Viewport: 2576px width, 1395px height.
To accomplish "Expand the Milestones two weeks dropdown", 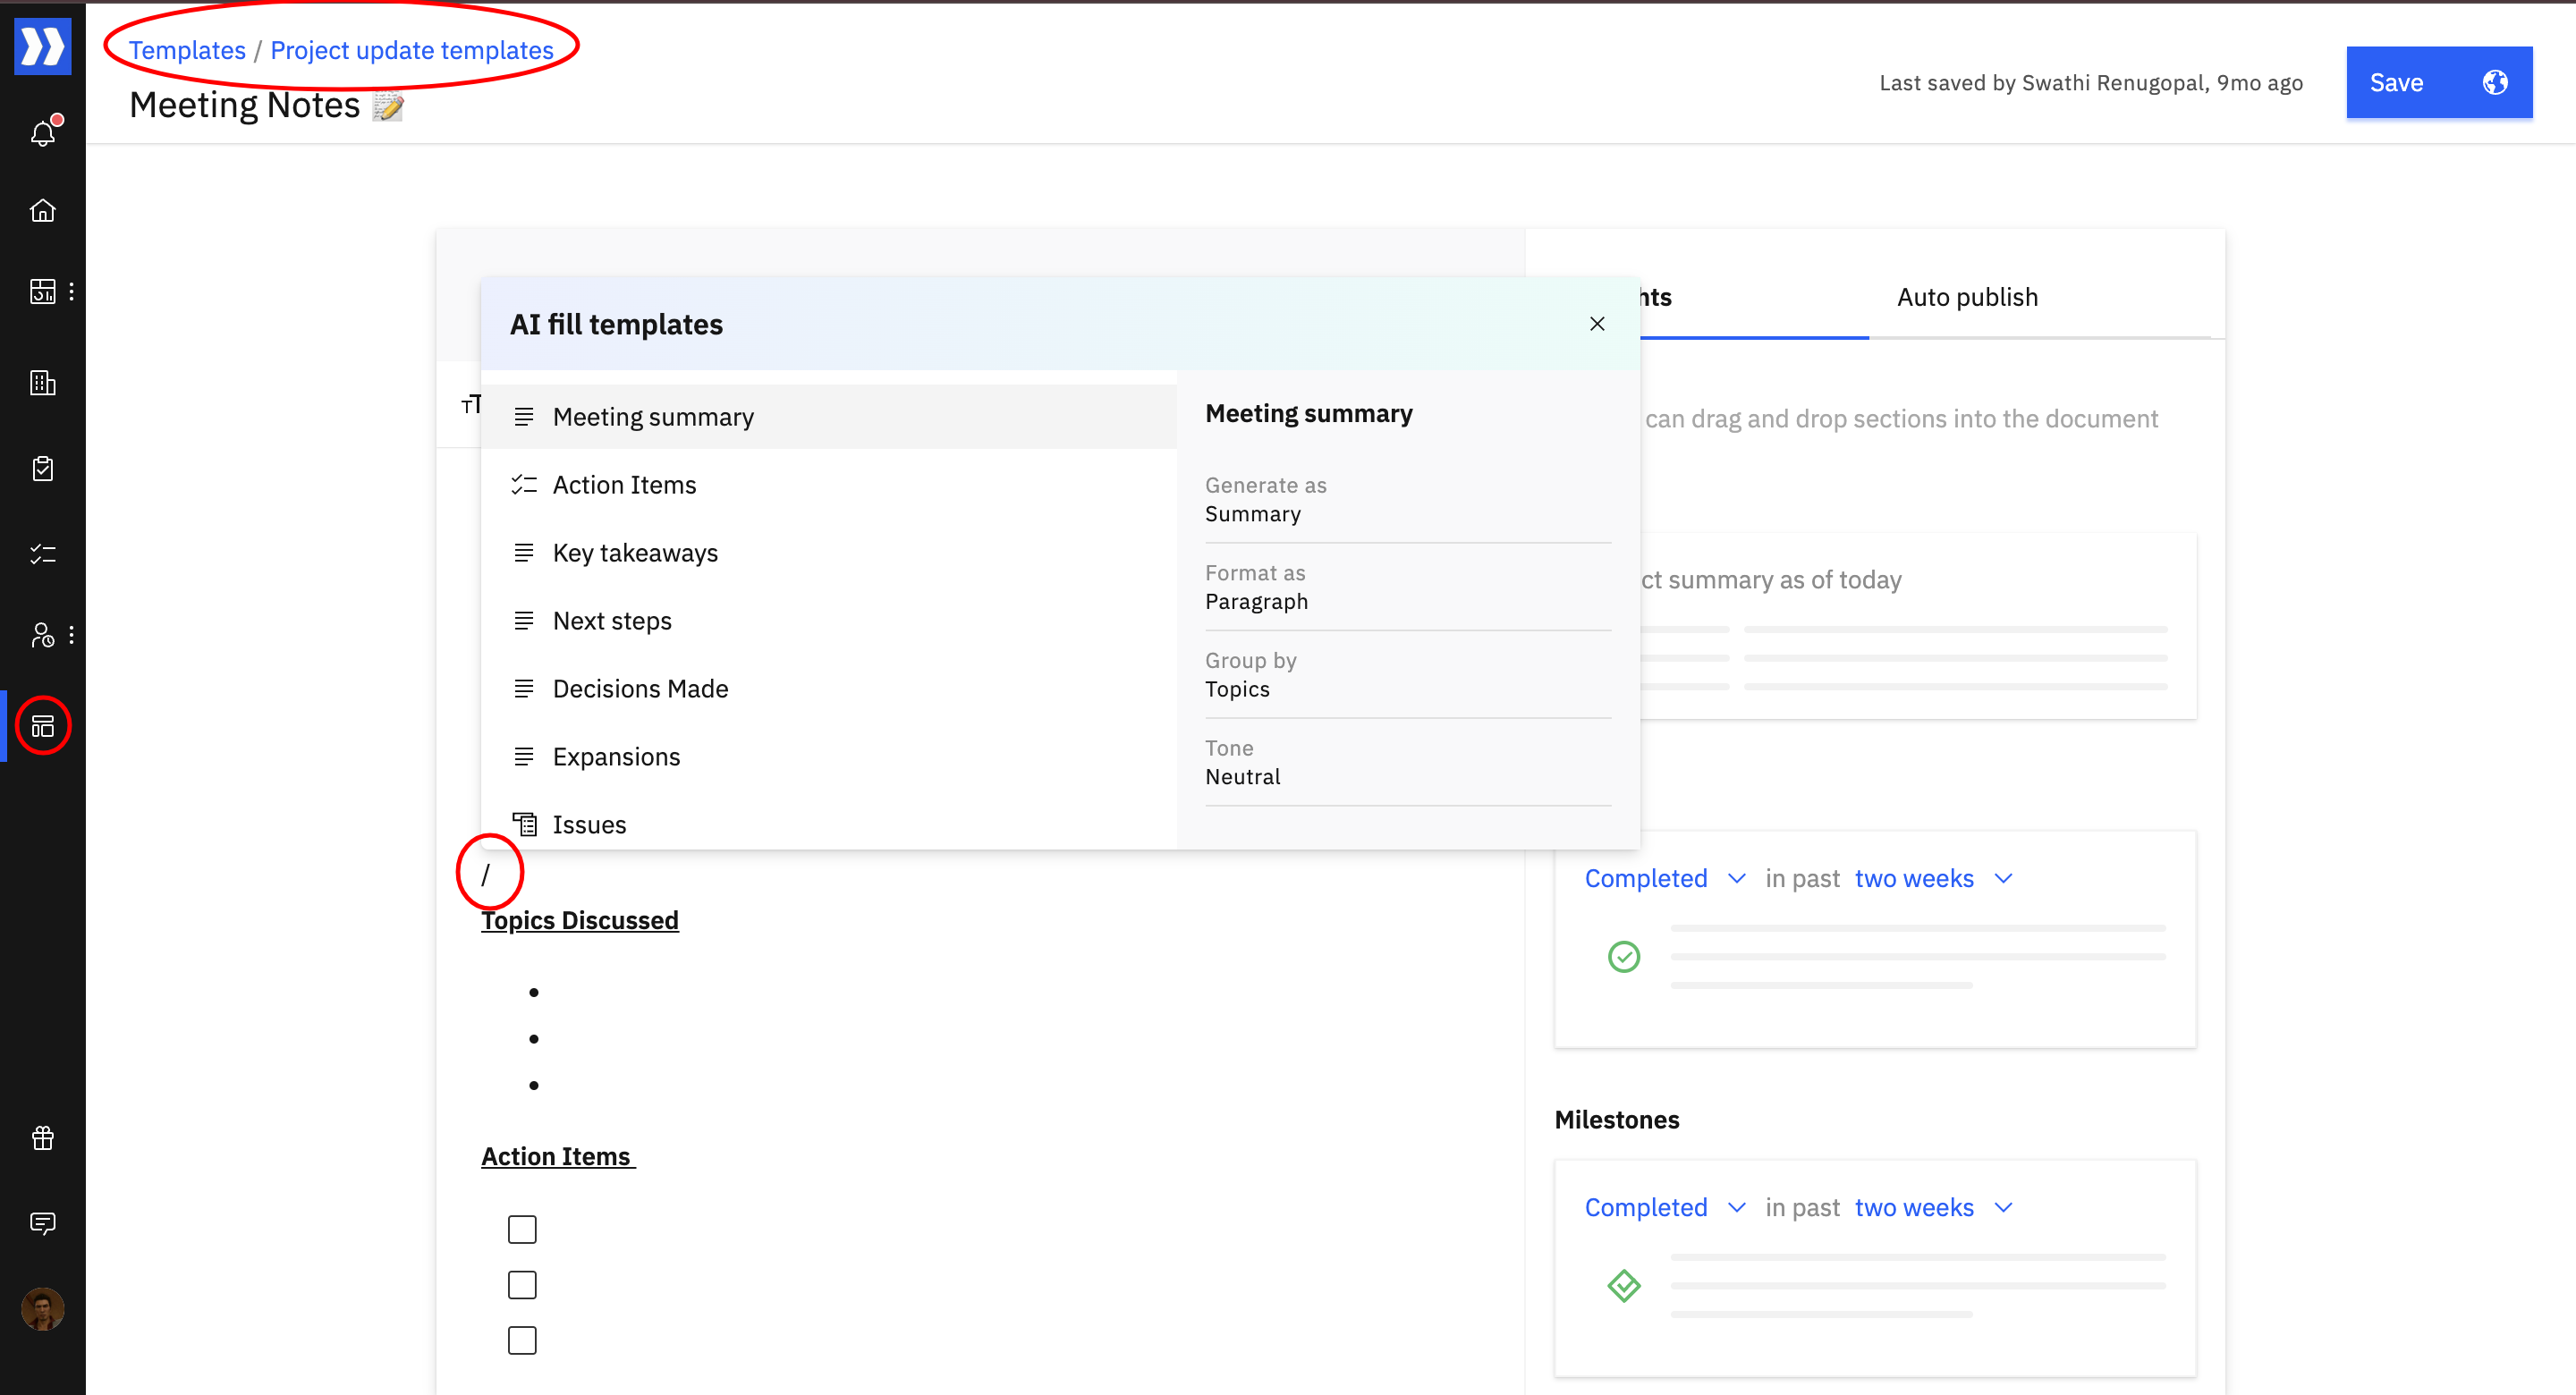I will click(1932, 1207).
